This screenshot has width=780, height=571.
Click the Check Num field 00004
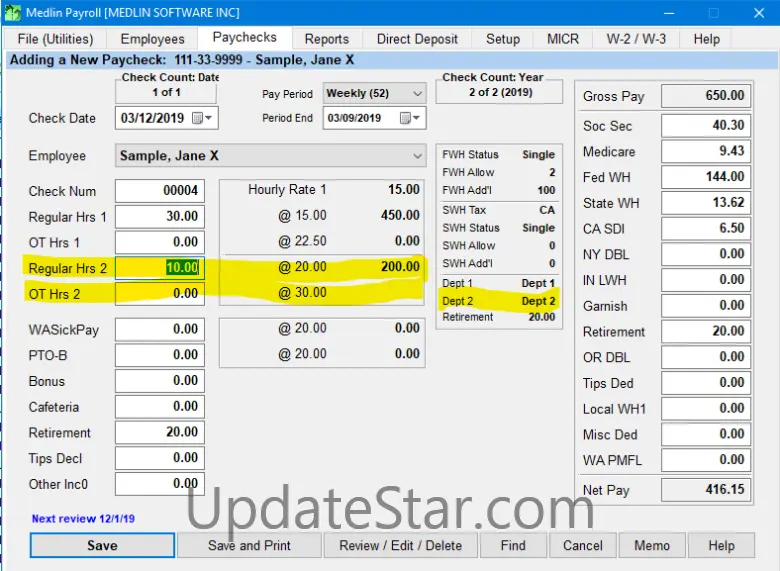coord(160,190)
